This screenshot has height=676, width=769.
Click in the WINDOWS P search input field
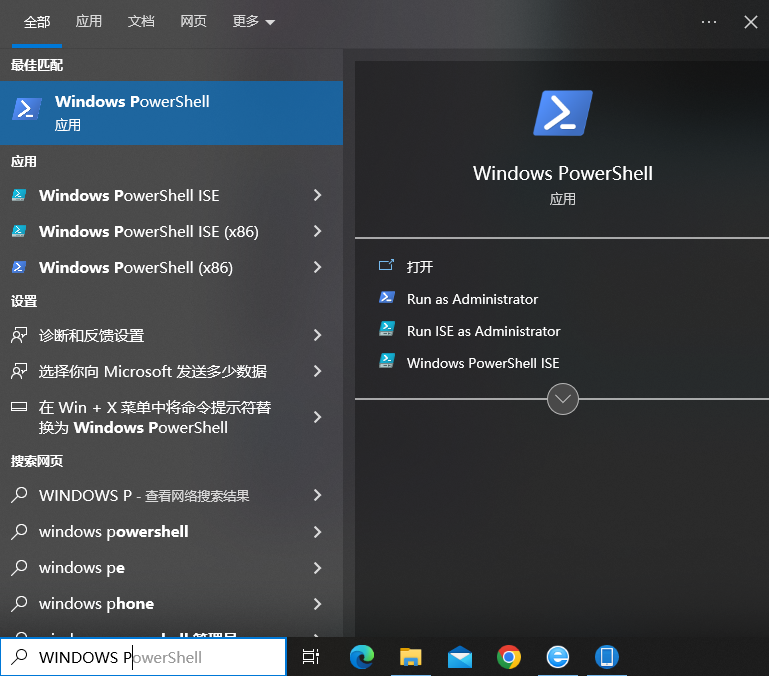coord(143,656)
